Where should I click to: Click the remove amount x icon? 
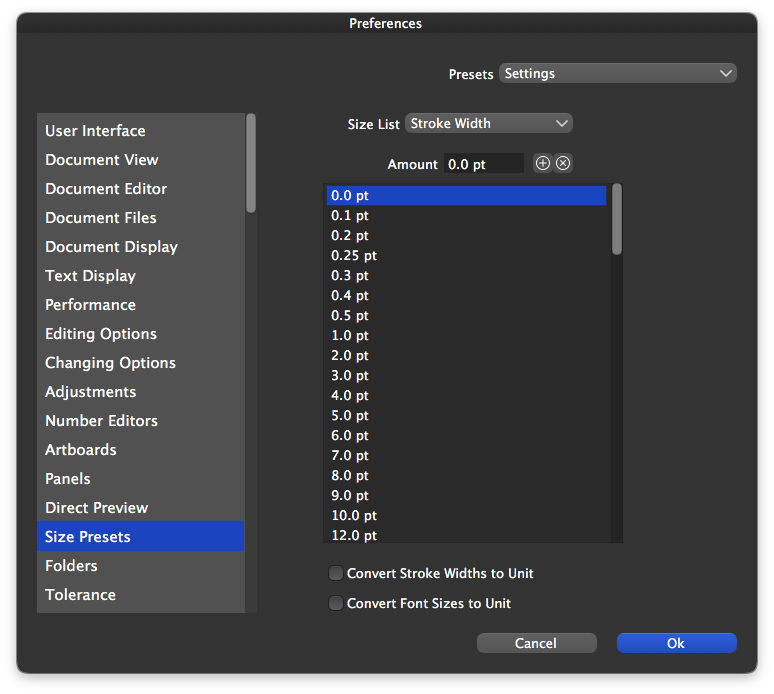(563, 163)
